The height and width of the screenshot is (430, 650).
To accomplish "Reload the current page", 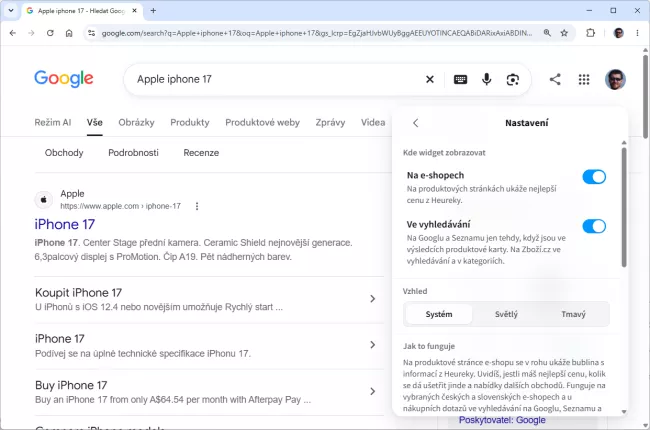I will tap(50, 33).
